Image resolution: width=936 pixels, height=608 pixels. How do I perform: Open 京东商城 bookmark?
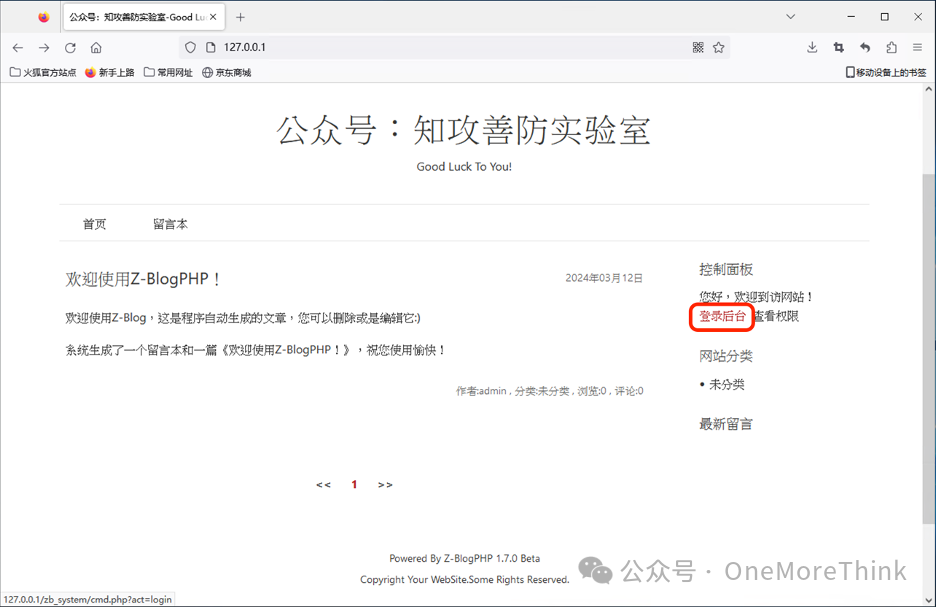tap(226, 72)
